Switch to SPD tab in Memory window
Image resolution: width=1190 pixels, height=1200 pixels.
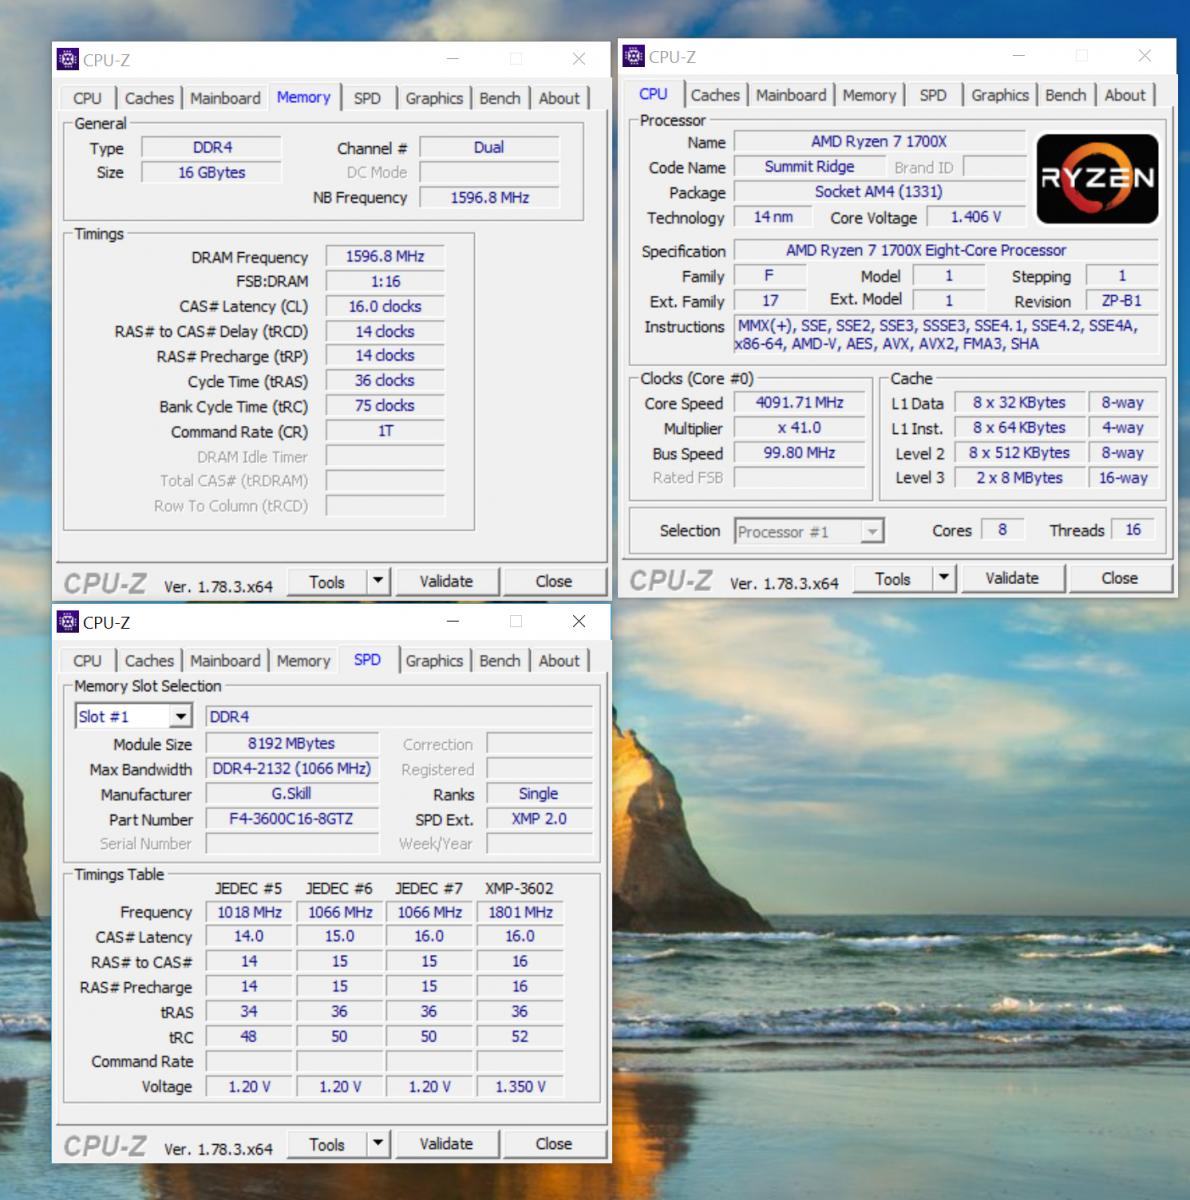tap(367, 98)
